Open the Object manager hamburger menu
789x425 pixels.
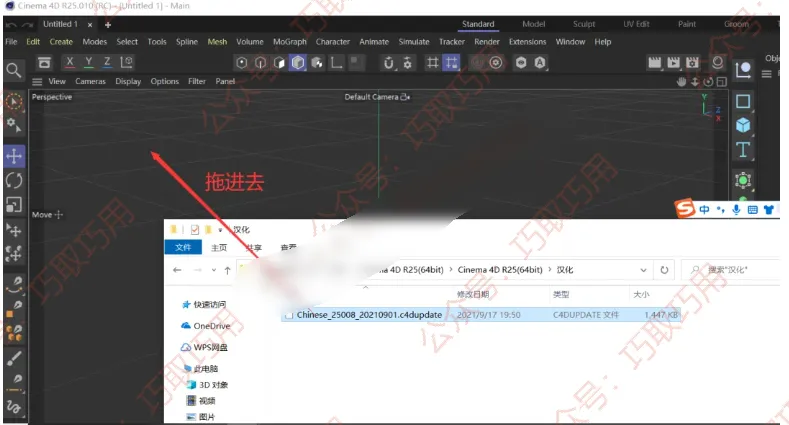point(766,74)
